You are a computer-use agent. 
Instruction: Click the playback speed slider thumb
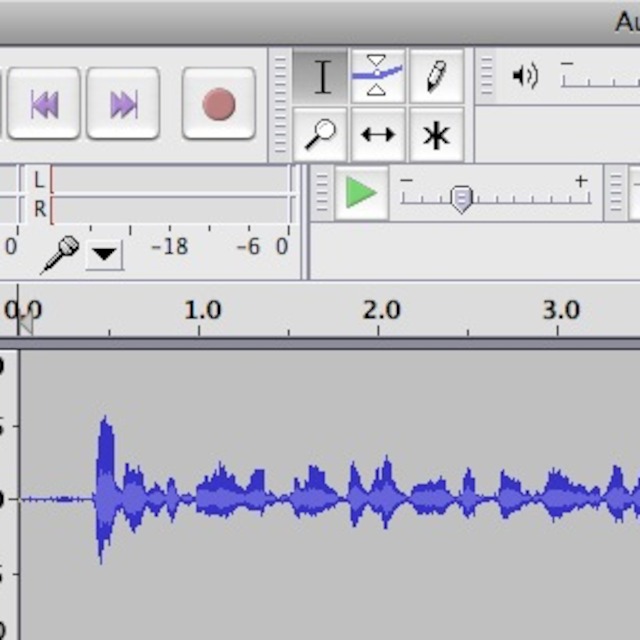pyautogui.click(x=462, y=200)
